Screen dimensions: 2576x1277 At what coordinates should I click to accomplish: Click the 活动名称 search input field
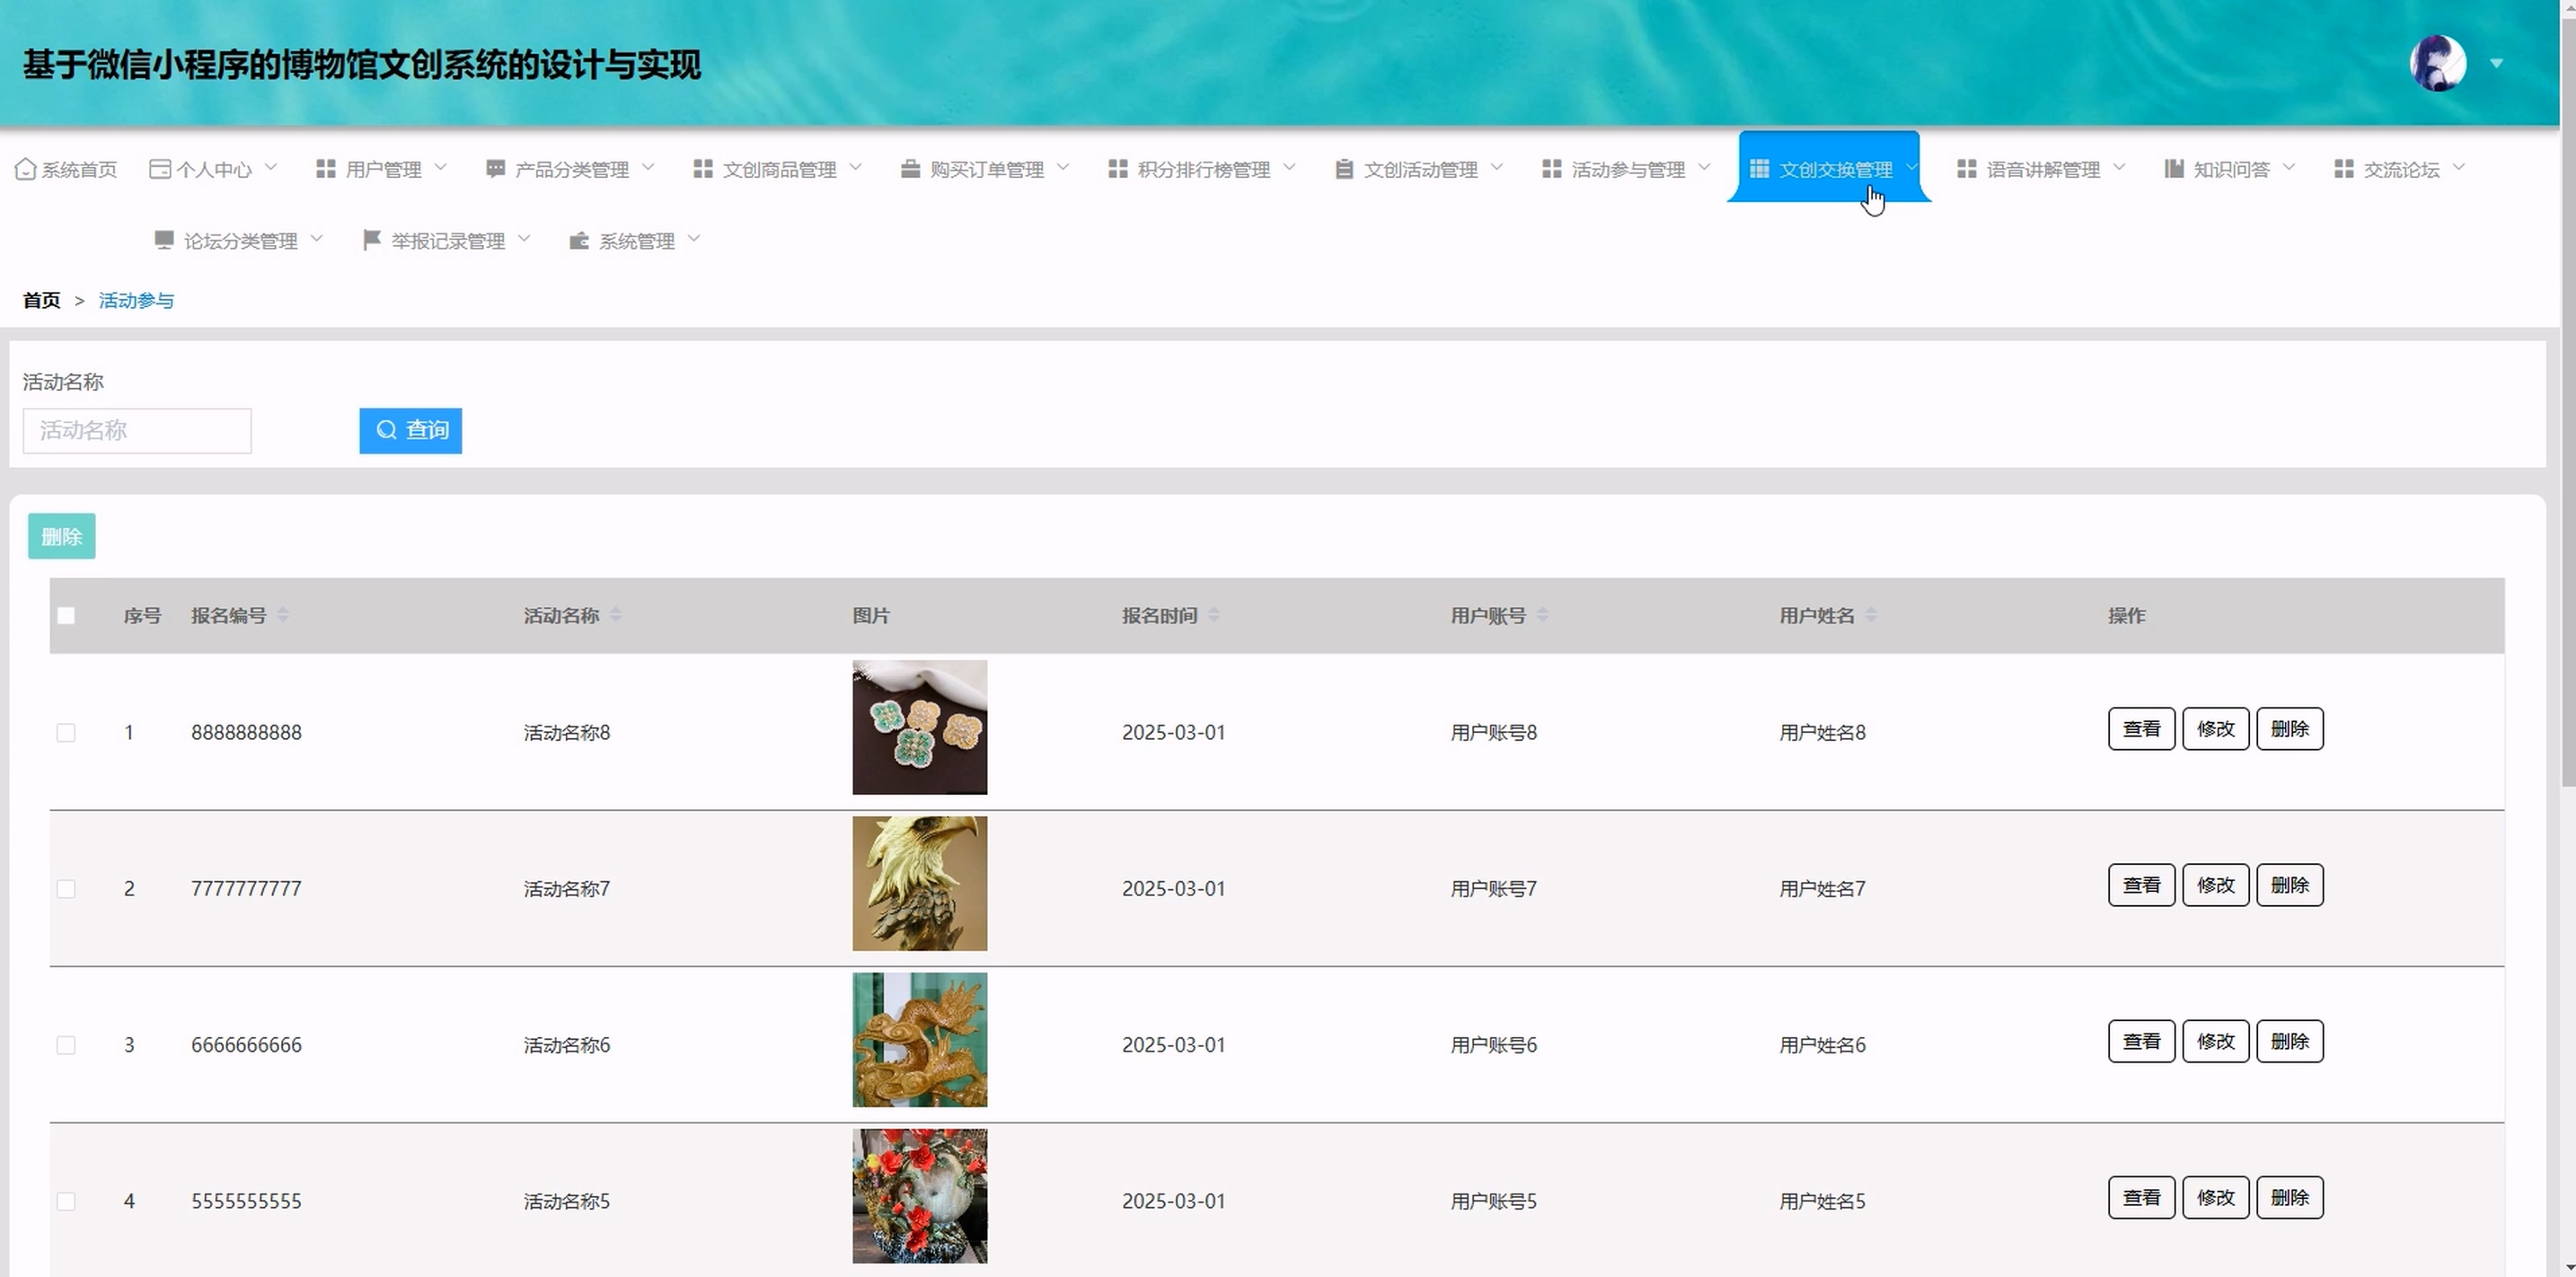click(137, 430)
